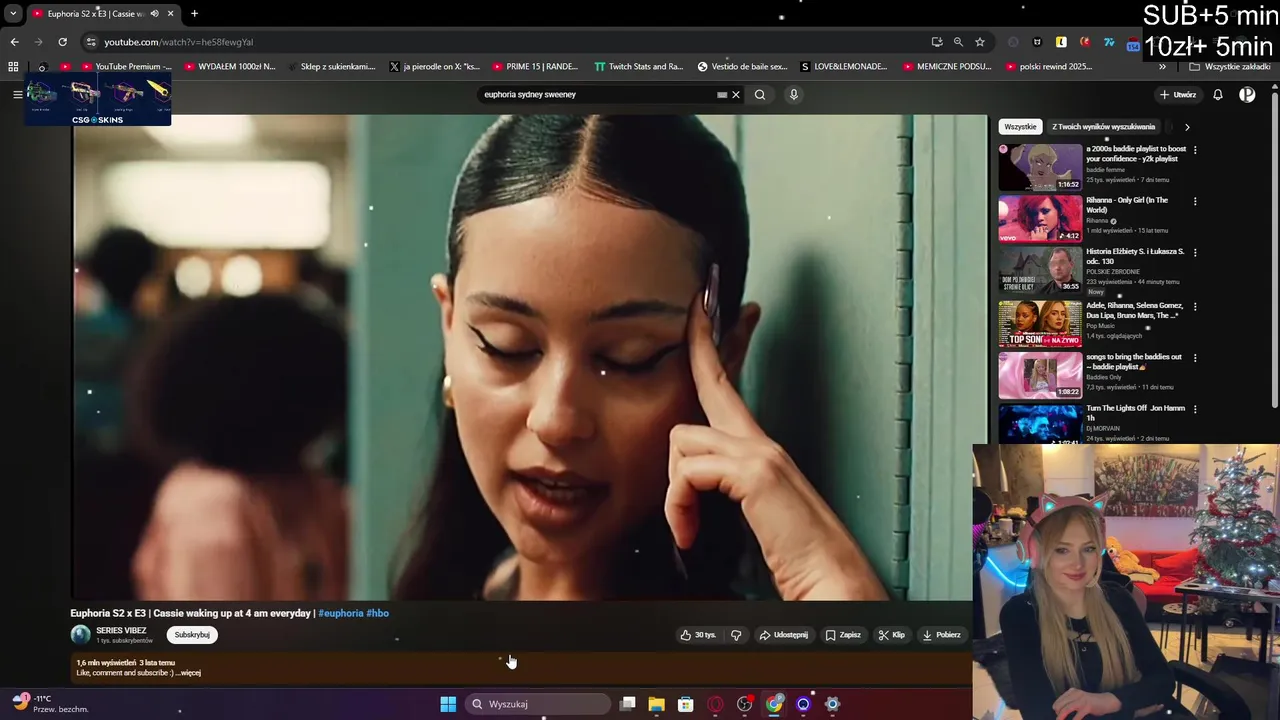Open File Explorer from the taskbar
The image size is (1280, 720).
pos(656,704)
